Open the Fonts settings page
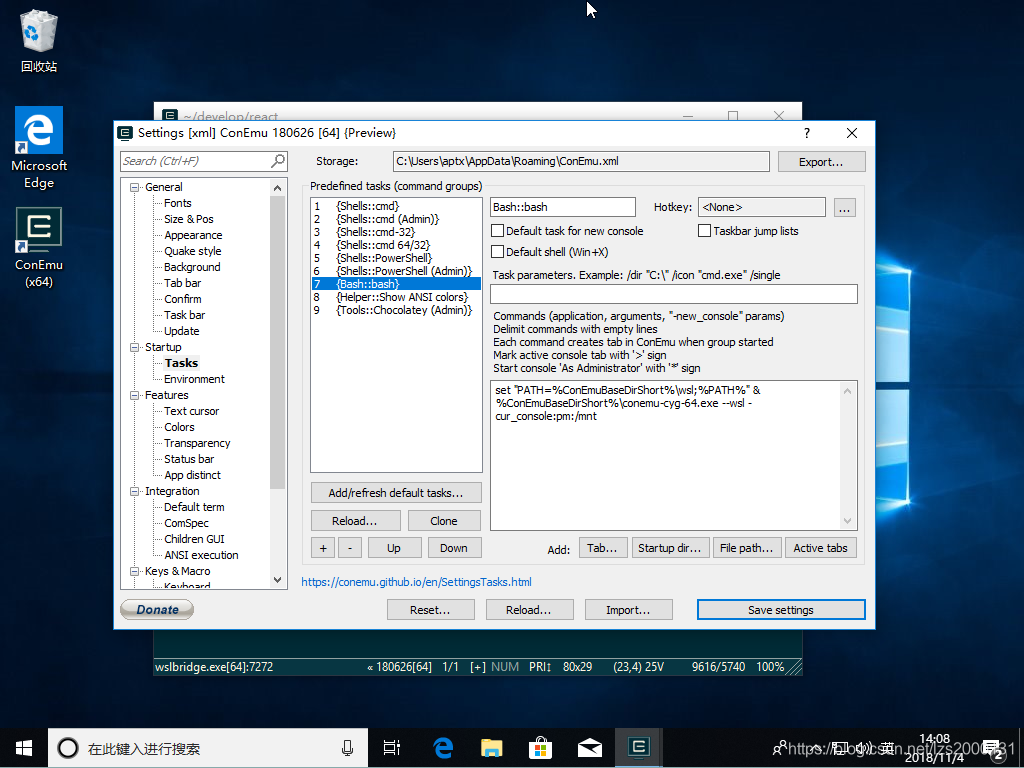This screenshot has height=768, width=1024. tap(178, 203)
